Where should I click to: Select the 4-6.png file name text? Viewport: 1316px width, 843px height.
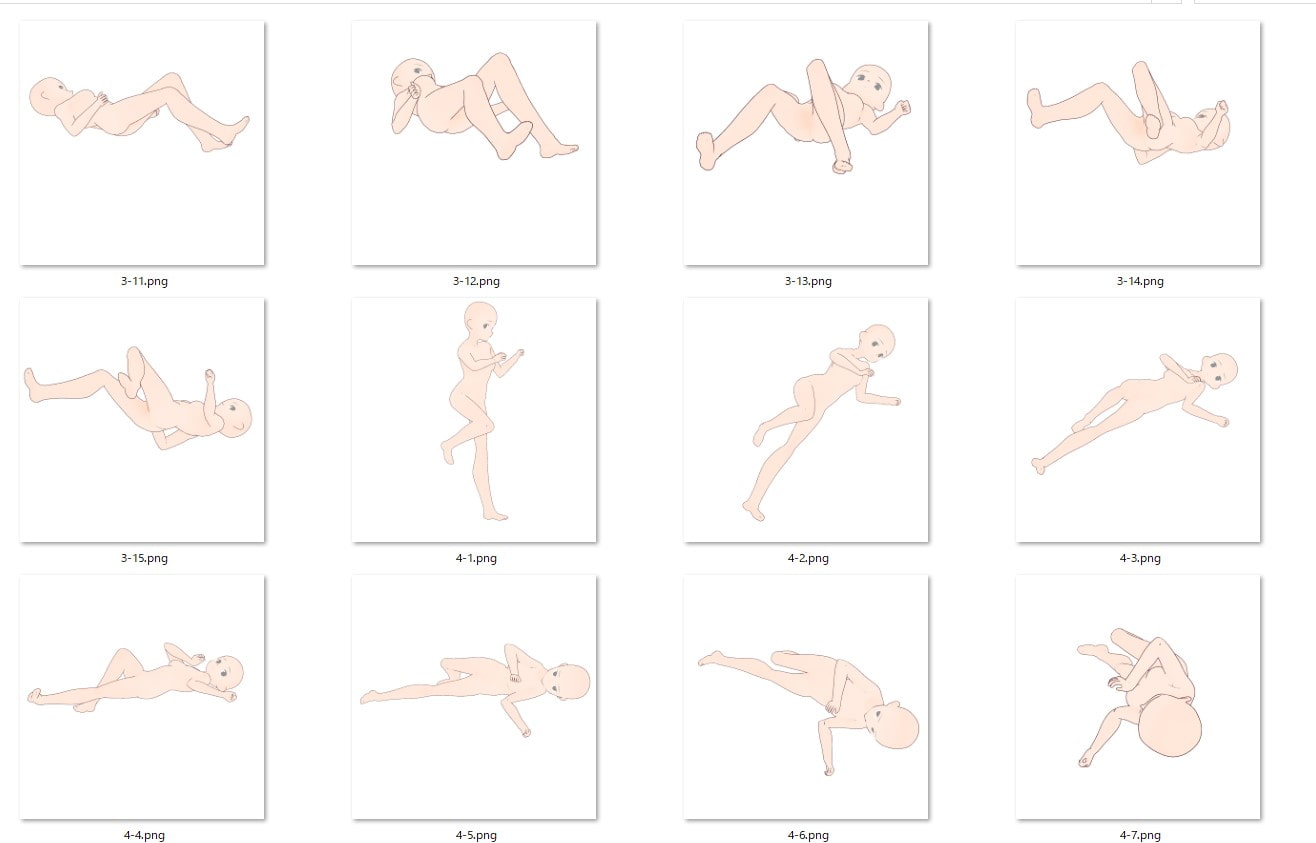coord(808,835)
